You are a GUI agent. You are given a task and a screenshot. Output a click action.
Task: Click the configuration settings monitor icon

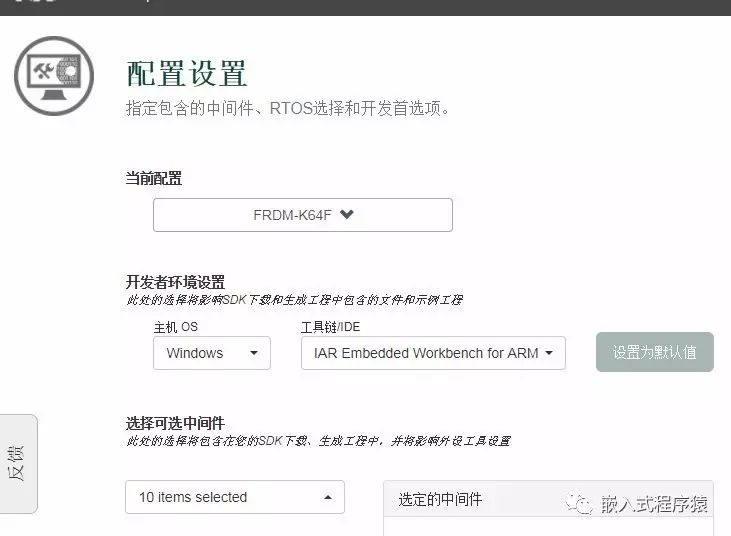[x=54, y=76]
